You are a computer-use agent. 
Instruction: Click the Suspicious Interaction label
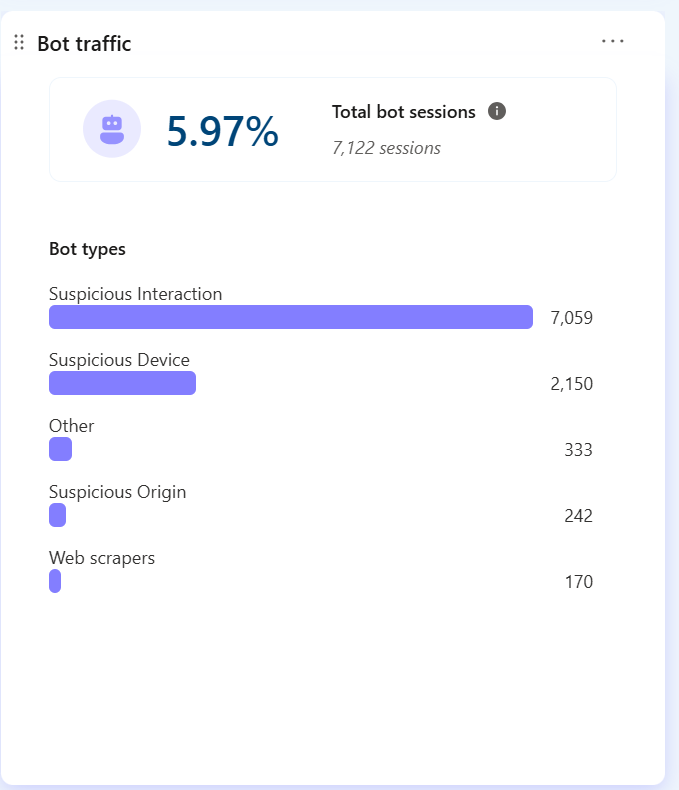tap(135, 294)
